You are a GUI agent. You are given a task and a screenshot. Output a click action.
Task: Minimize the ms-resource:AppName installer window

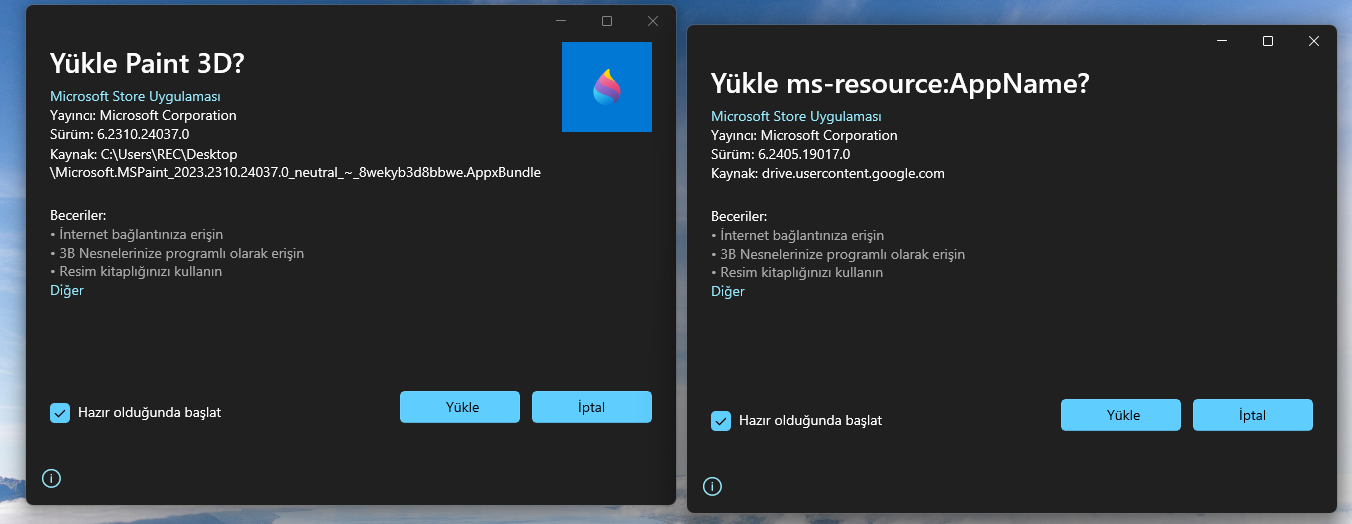1222,41
